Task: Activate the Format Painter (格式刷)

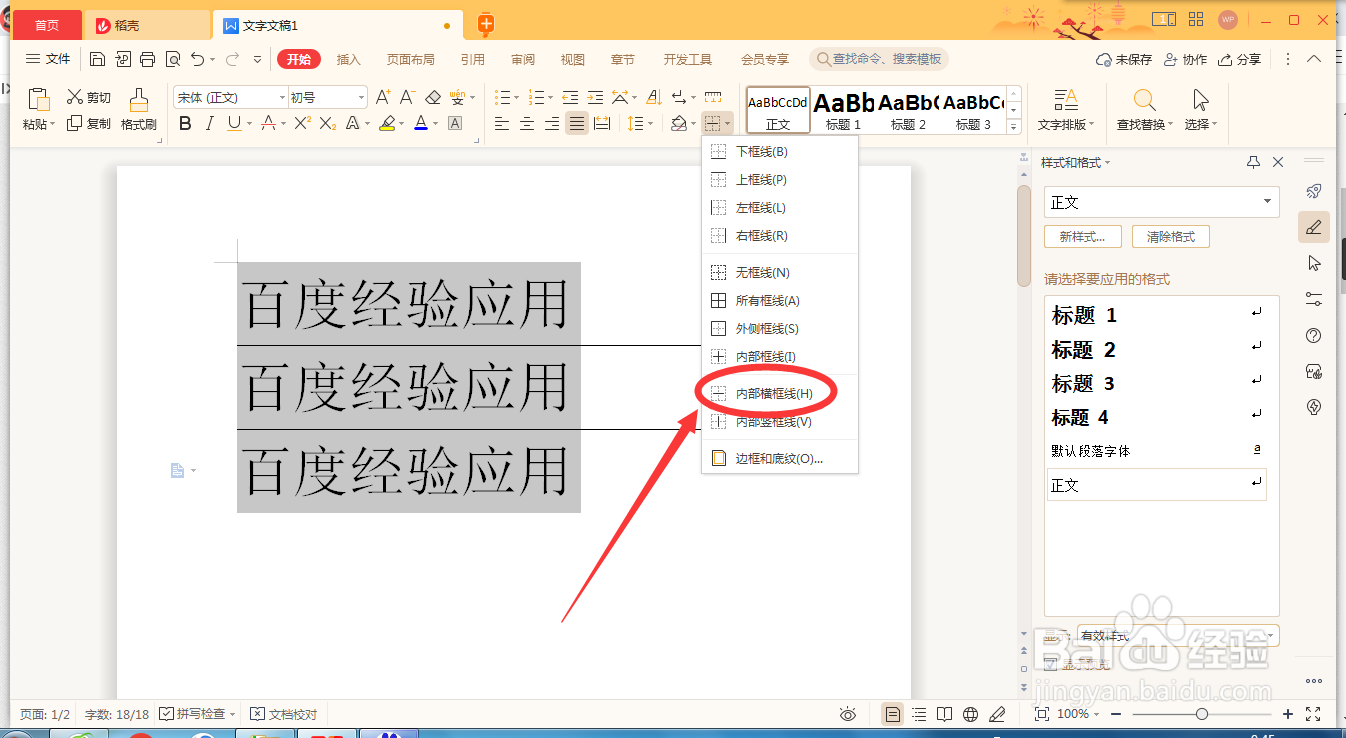Action: (139, 110)
